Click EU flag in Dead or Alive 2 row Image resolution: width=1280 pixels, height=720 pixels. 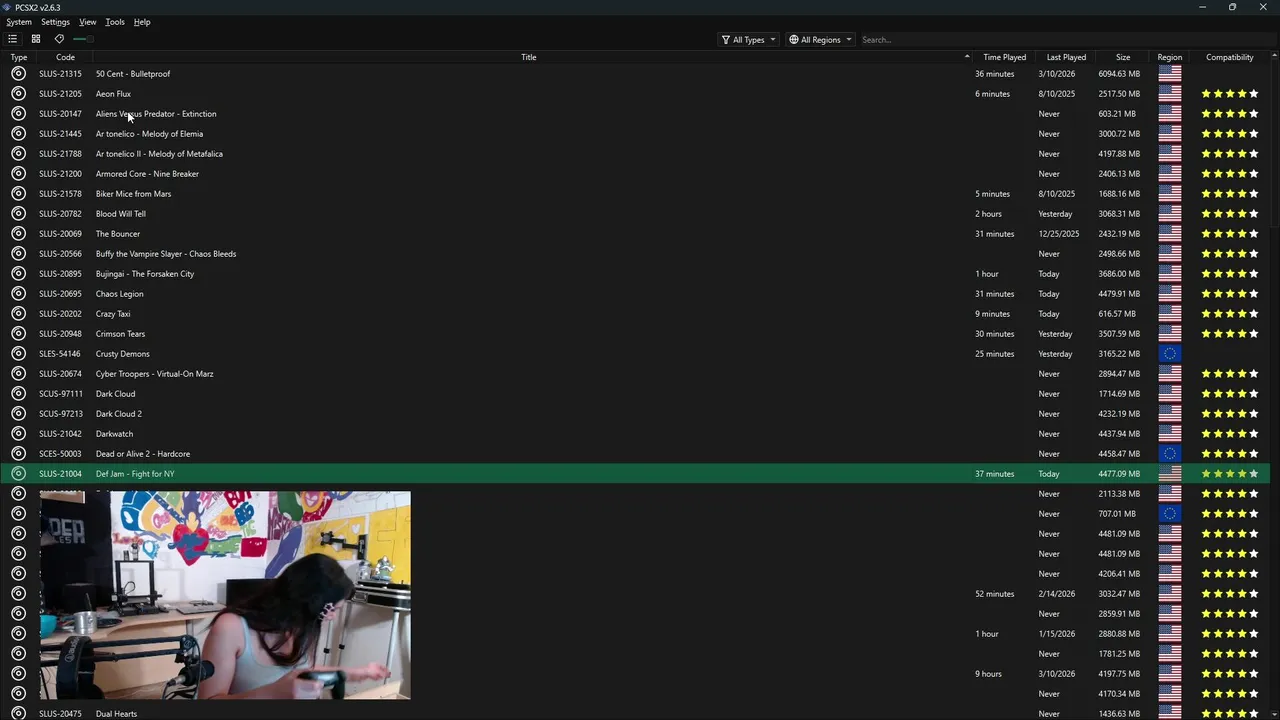click(x=1170, y=454)
